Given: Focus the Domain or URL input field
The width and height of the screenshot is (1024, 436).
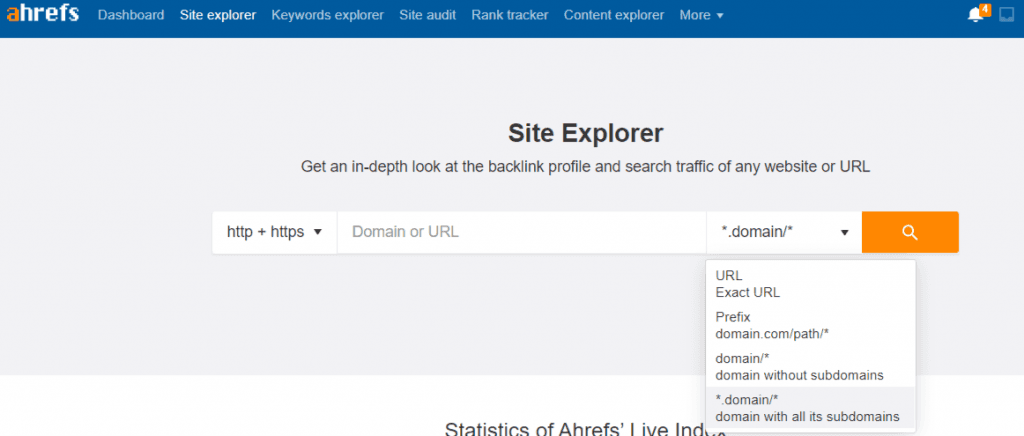Looking at the screenshot, I should coord(521,232).
